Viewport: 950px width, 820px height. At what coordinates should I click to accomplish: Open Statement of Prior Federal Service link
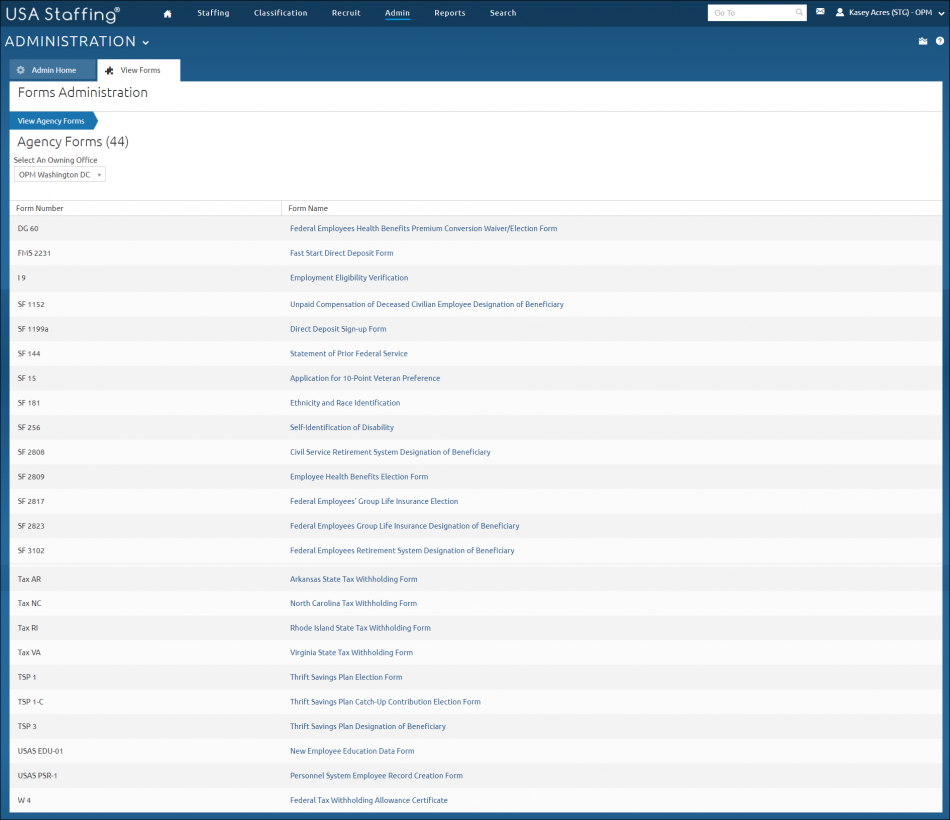tap(349, 353)
